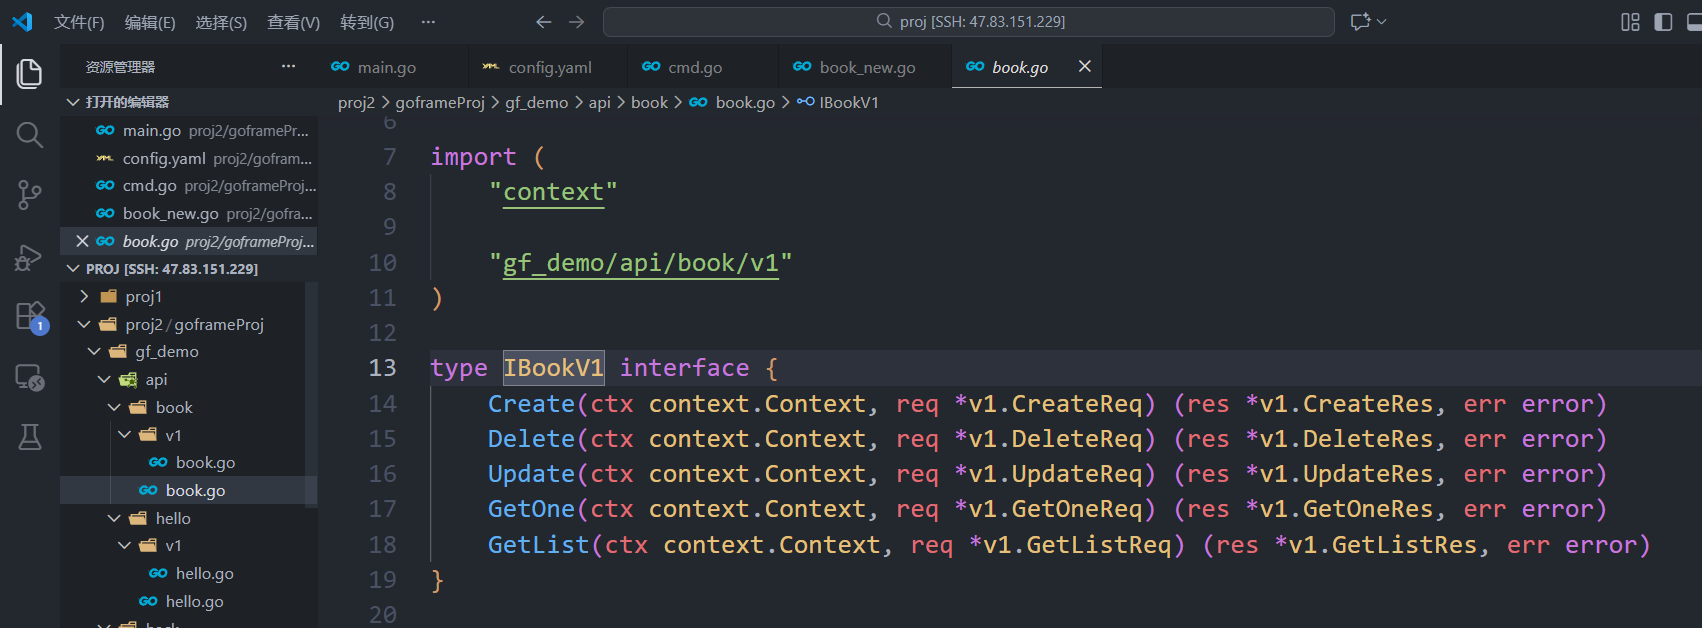Open the Testing flask view
Image resolution: width=1702 pixels, height=628 pixels.
30,437
